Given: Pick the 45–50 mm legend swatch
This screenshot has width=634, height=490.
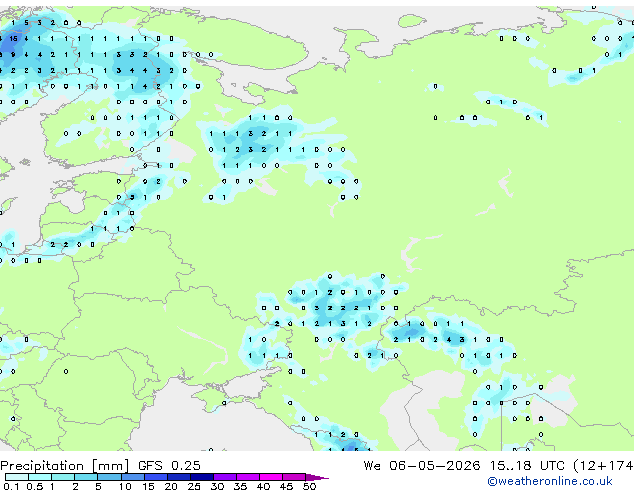Looking at the screenshot, I should [294, 477].
